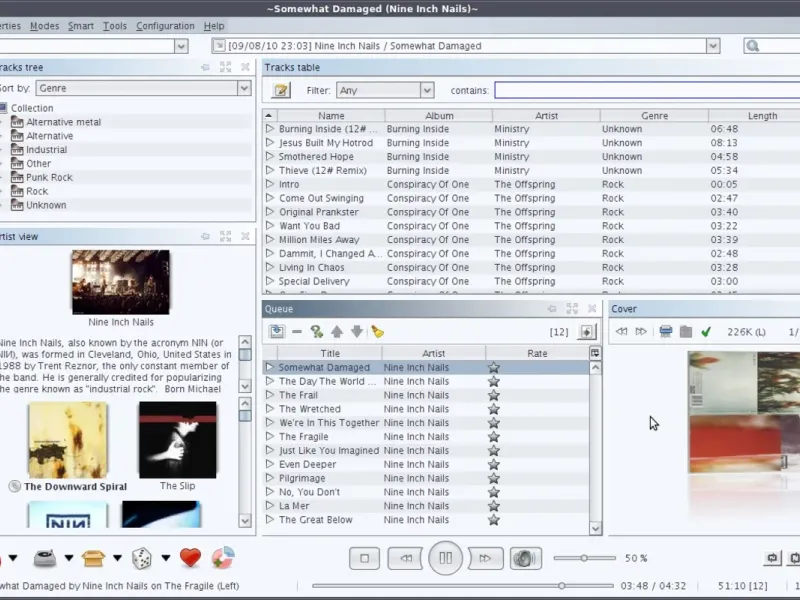Open the Tools menu
Image resolution: width=800 pixels, height=600 pixels.
[115, 26]
